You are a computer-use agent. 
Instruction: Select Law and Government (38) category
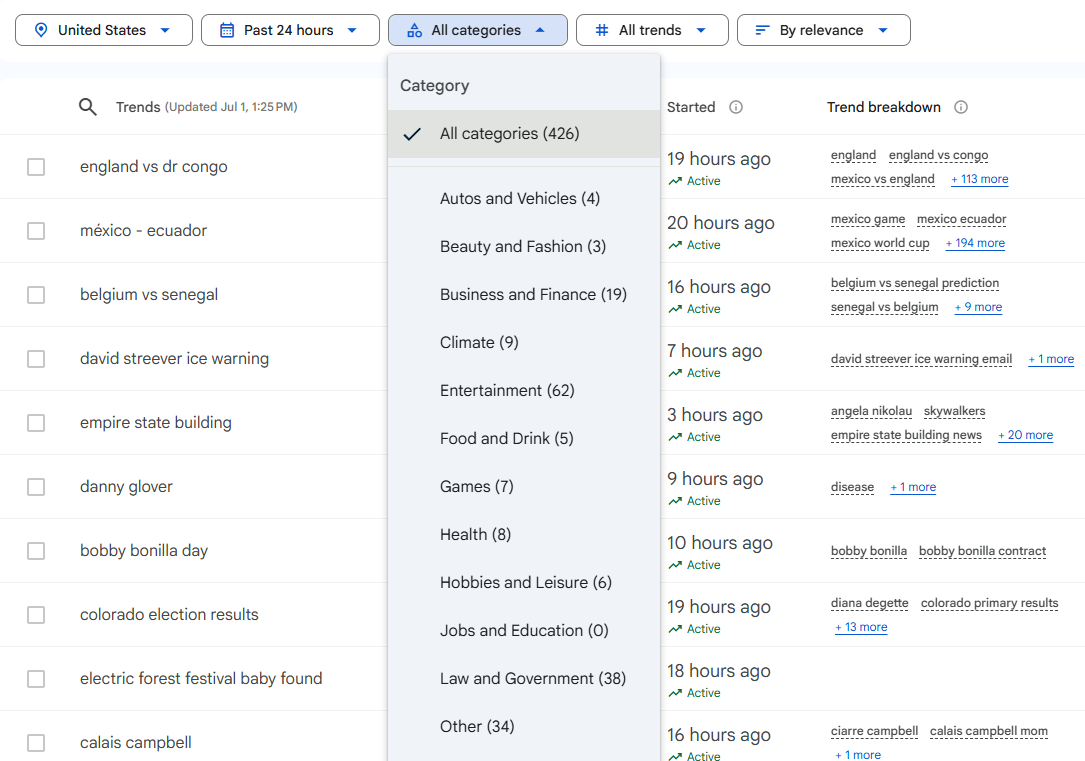524,679
